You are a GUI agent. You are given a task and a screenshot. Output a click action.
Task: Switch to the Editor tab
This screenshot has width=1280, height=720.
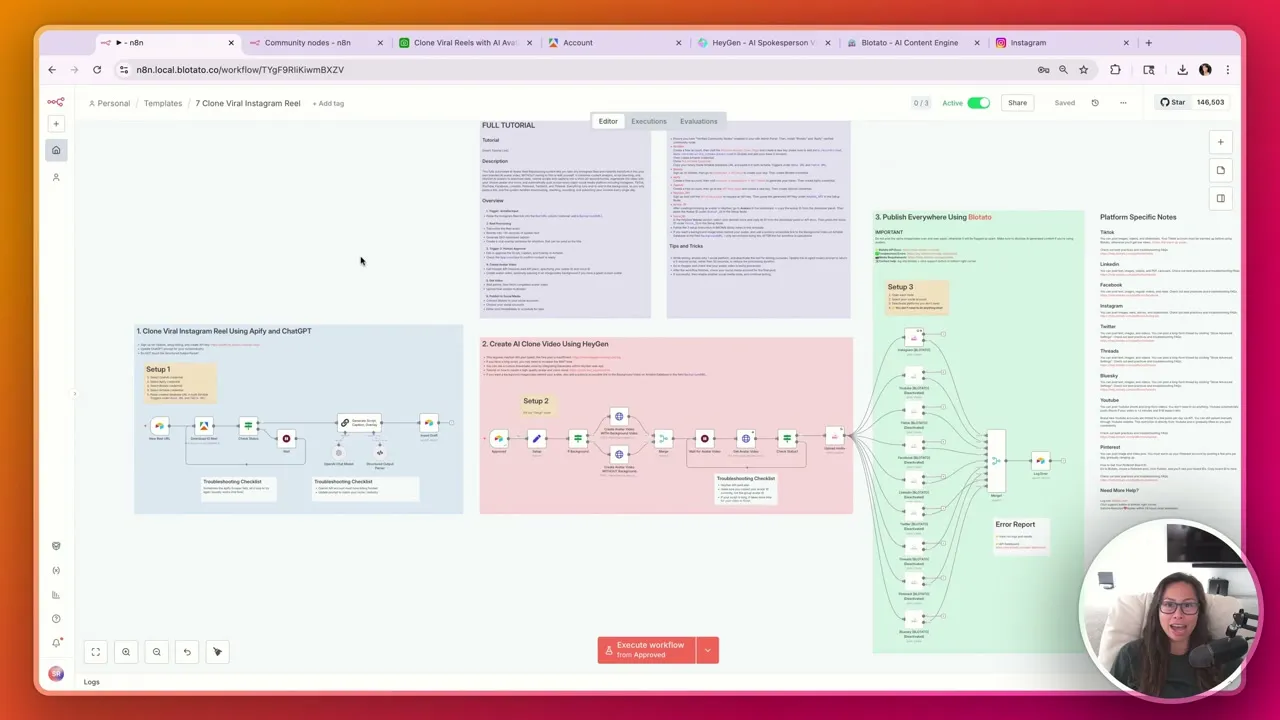pyautogui.click(x=608, y=121)
